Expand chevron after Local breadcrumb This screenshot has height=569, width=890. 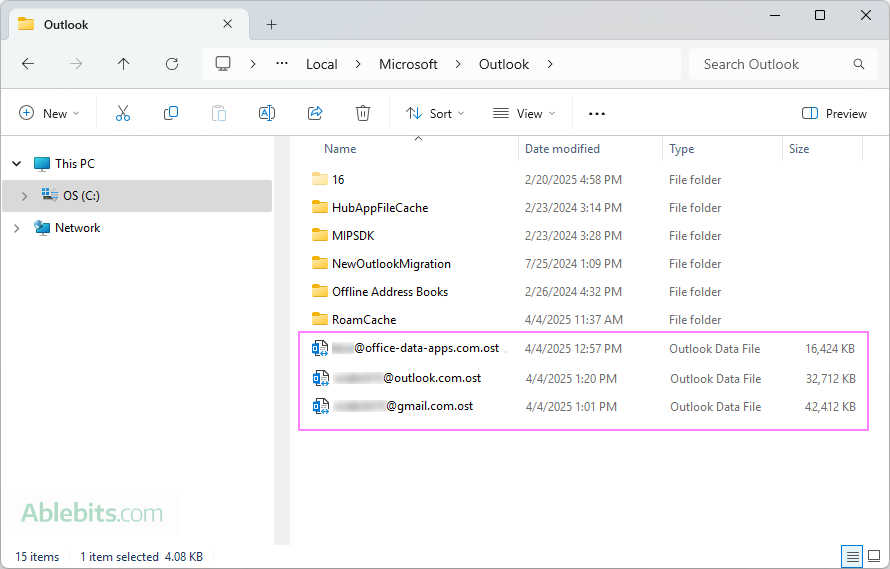(x=358, y=64)
